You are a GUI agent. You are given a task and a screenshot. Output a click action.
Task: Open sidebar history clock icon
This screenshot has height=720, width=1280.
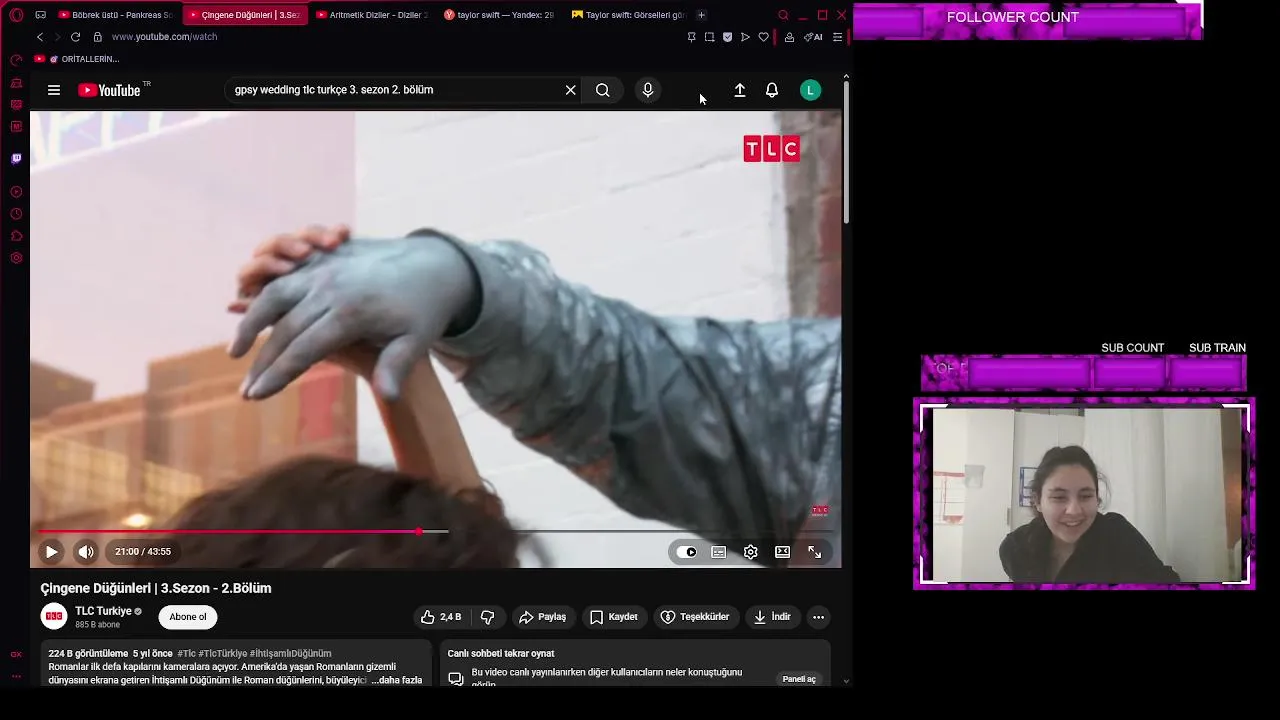click(16, 214)
